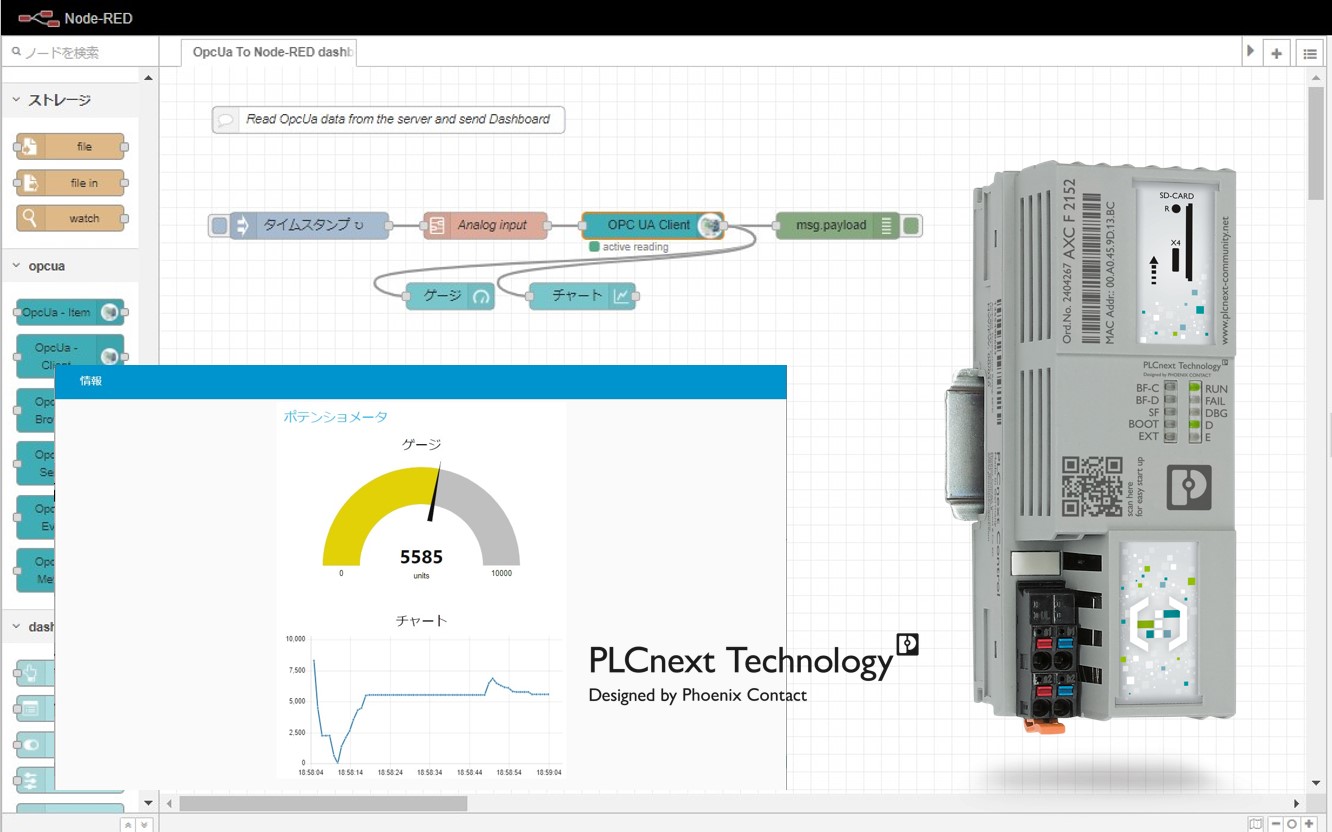The height and width of the screenshot is (832, 1332).
Task: Click the watch node magnifier icon
Action: coord(30,218)
